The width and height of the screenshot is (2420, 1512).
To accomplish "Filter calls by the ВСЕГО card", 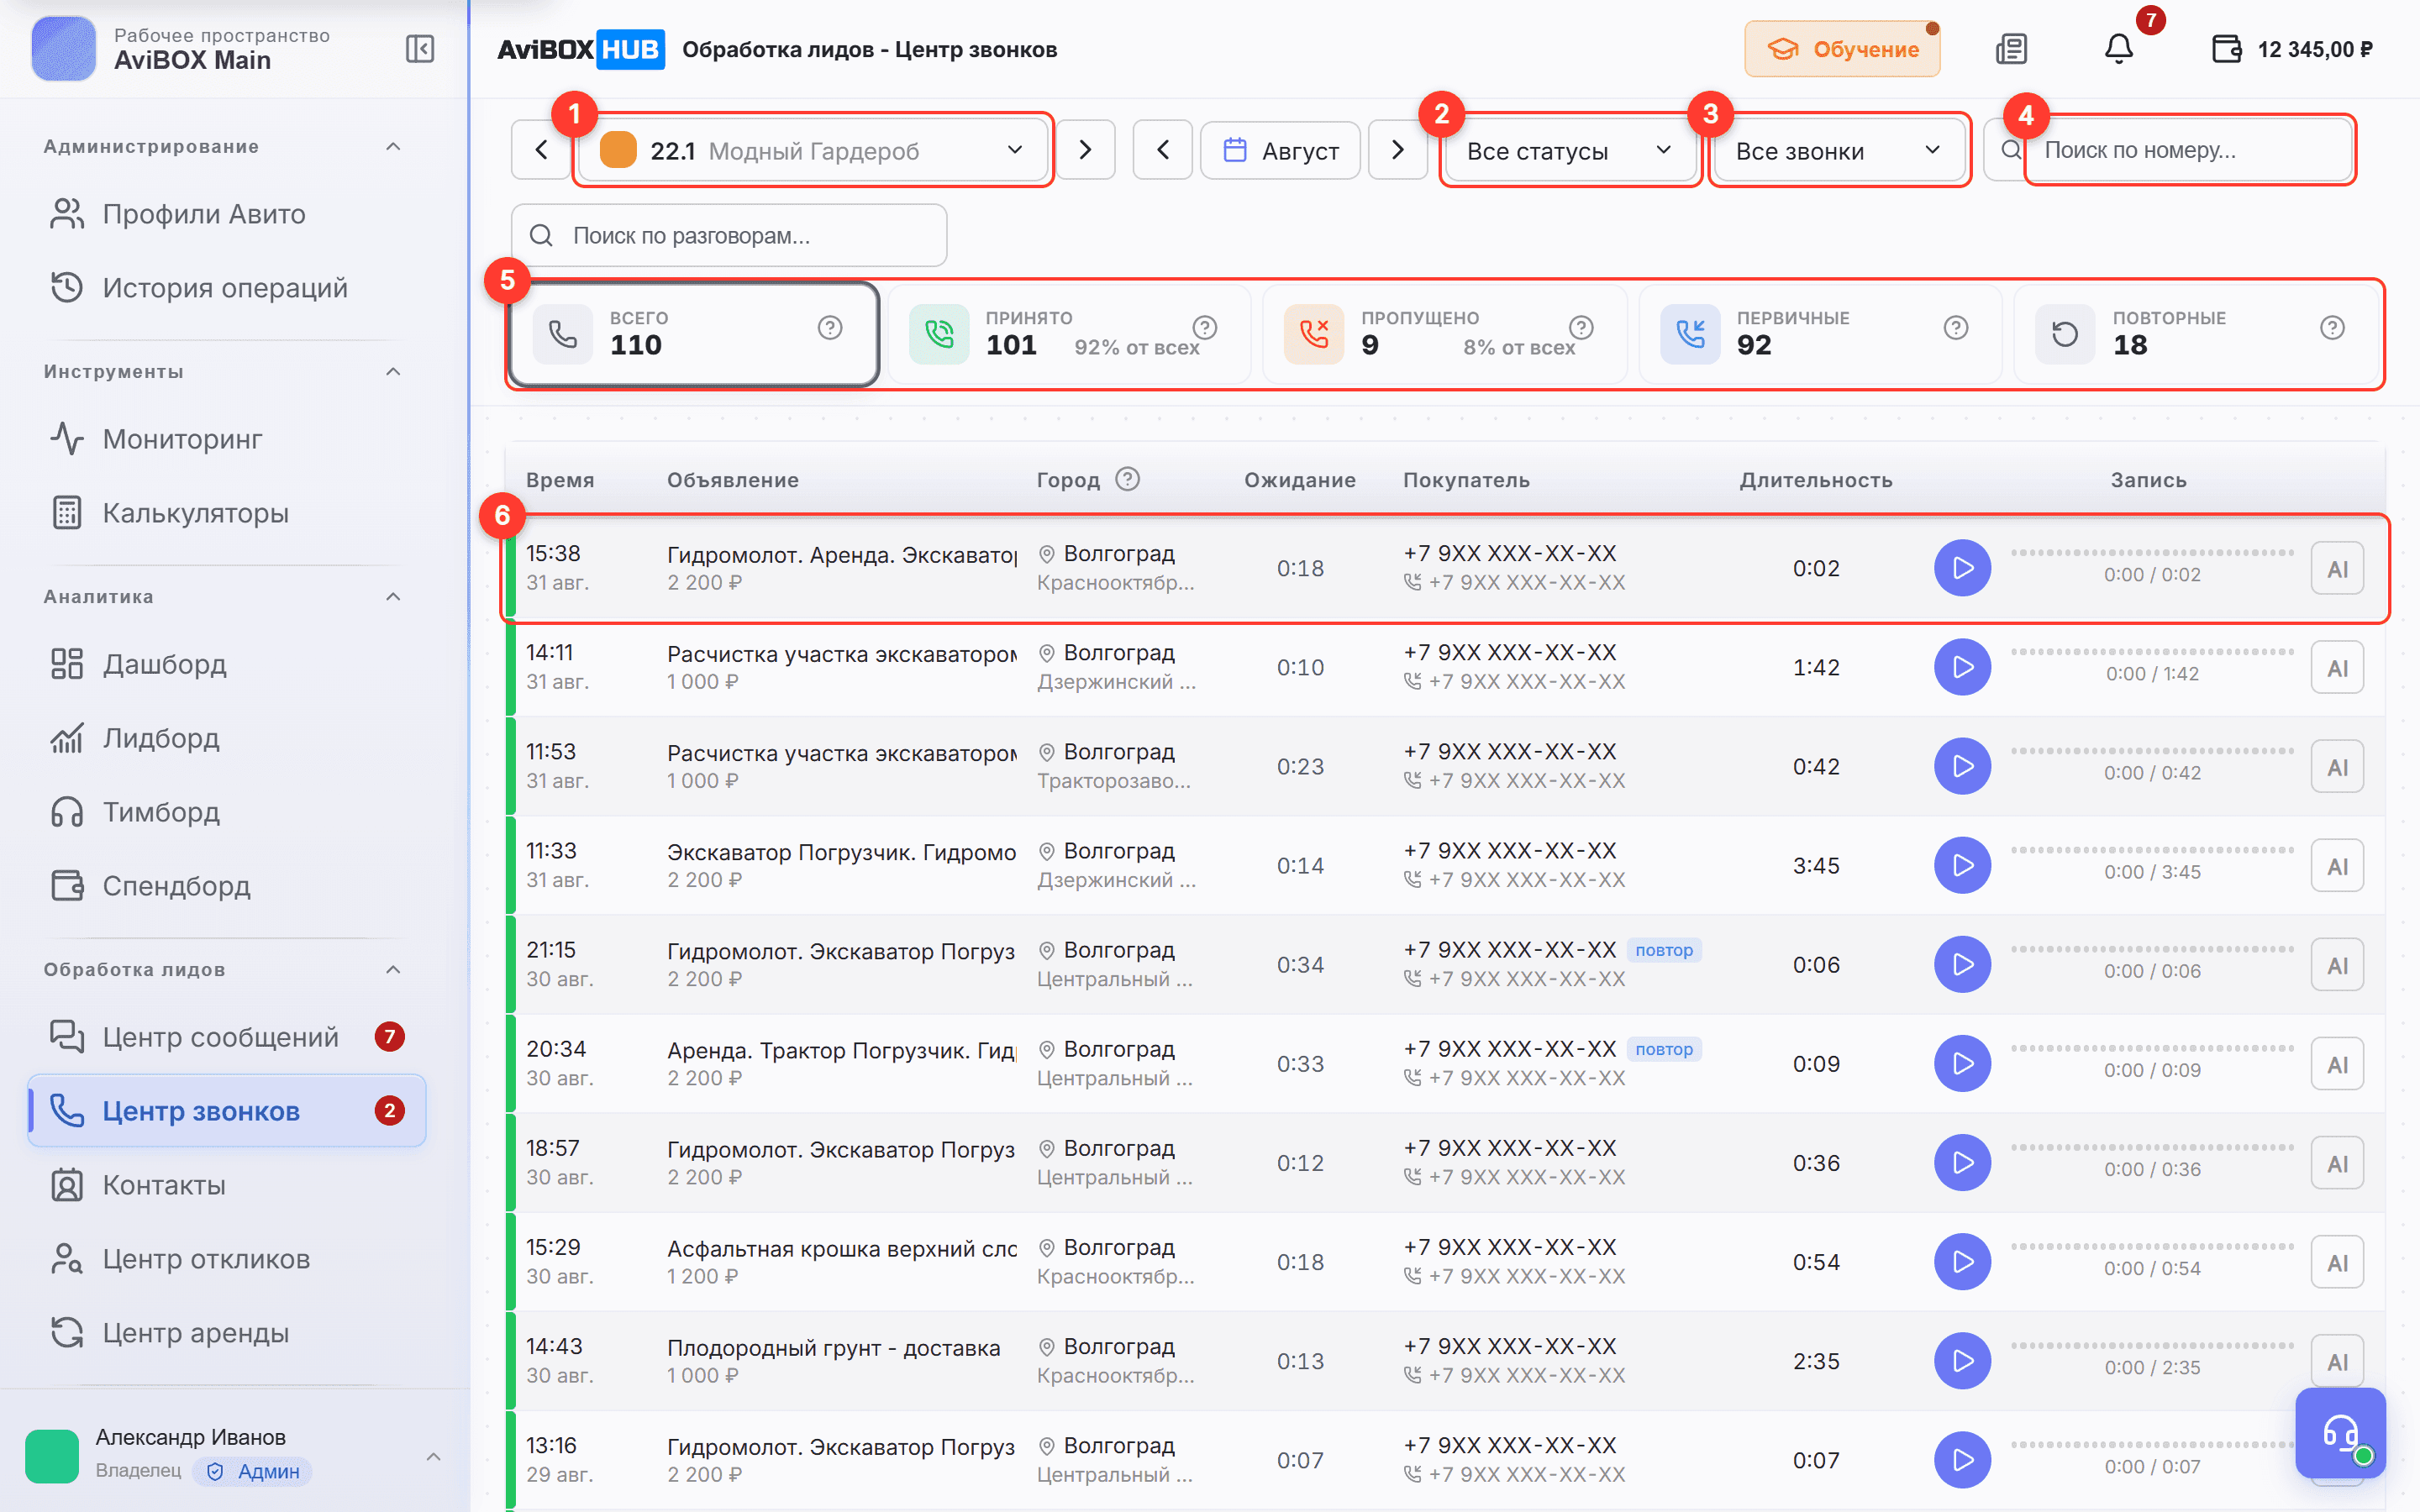I will [x=694, y=334].
